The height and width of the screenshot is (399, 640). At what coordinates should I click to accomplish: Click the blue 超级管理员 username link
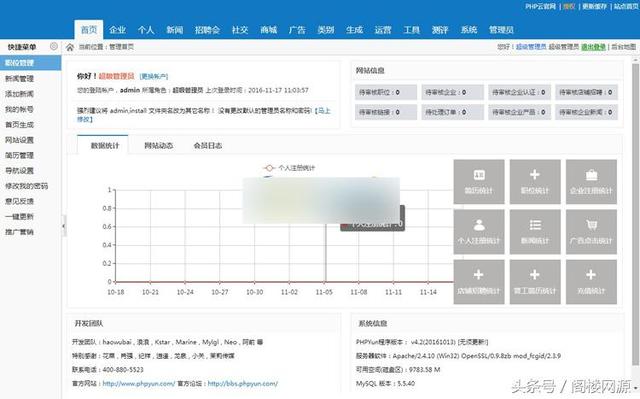pos(531,47)
